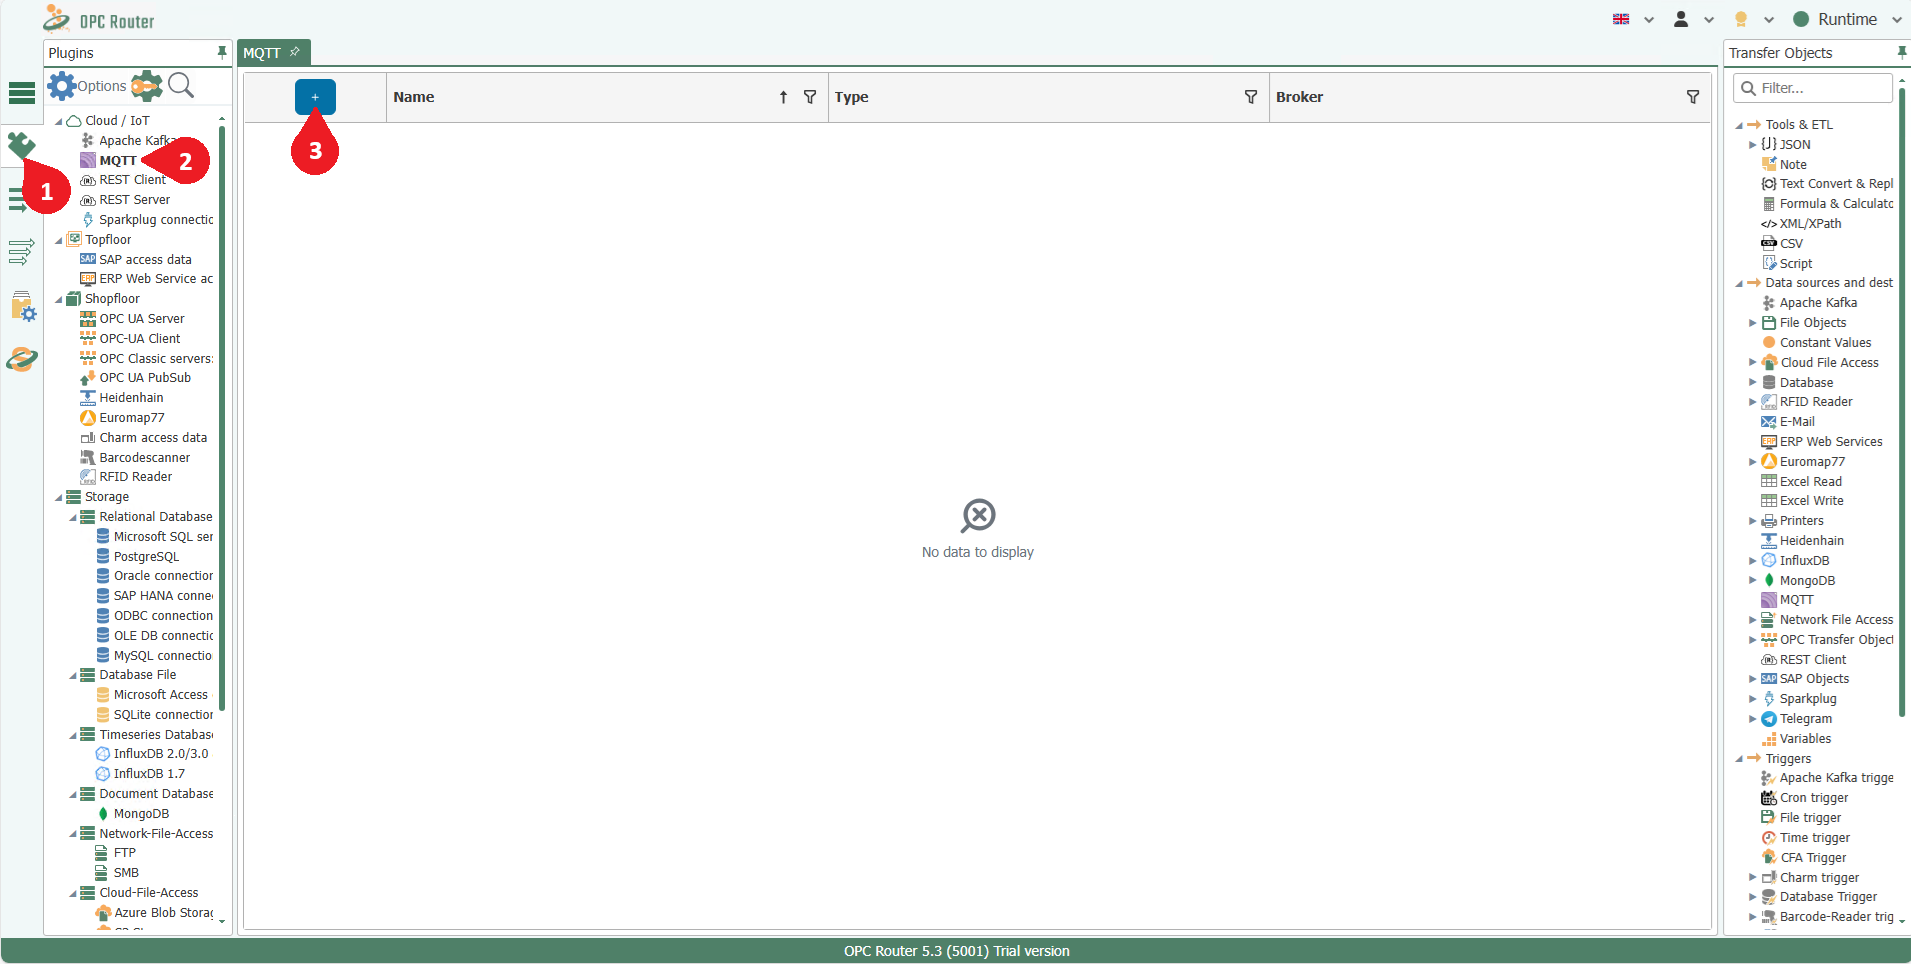Select Excel Read transfer object
The height and width of the screenshot is (964, 1911).
1810,482
